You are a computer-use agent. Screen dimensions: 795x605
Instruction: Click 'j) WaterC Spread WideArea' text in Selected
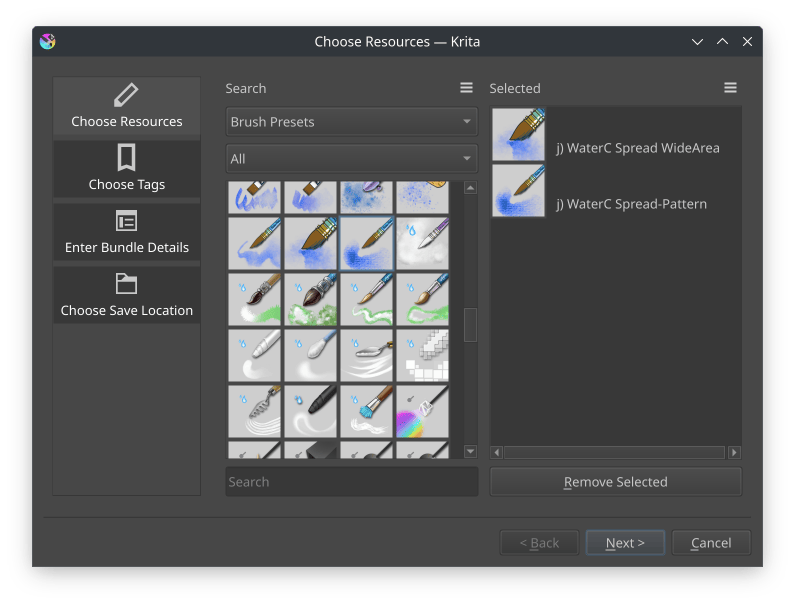point(638,148)
